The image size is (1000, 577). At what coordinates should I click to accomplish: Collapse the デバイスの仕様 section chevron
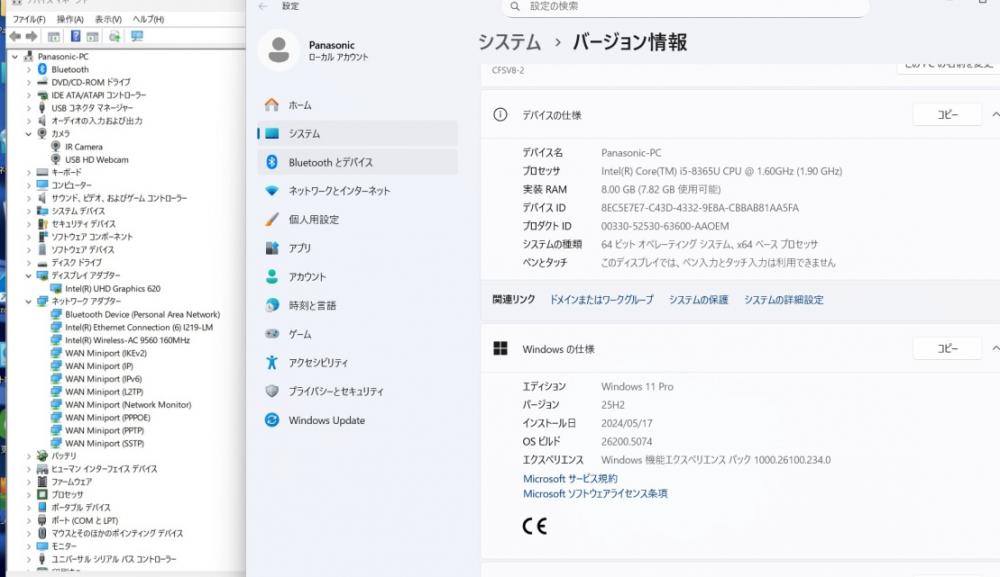coord(995,115)
